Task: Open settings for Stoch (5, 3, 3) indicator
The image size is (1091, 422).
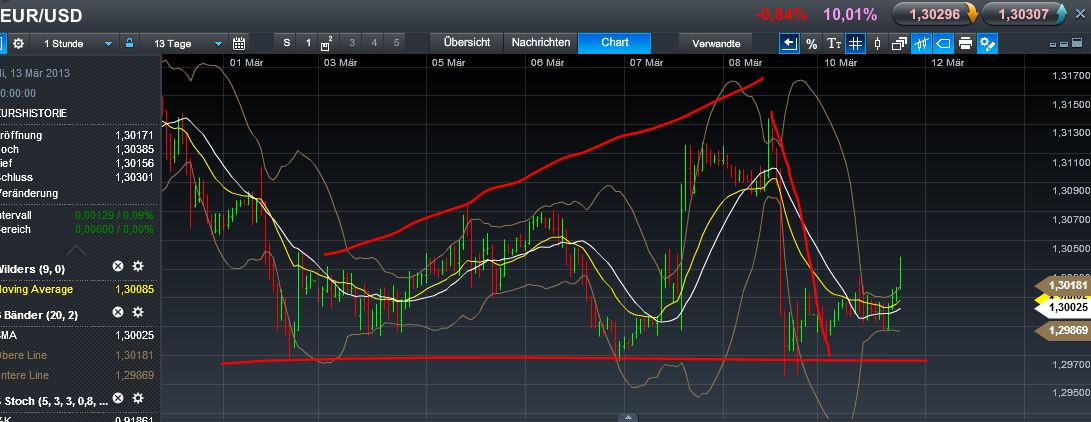Action: 138,398
